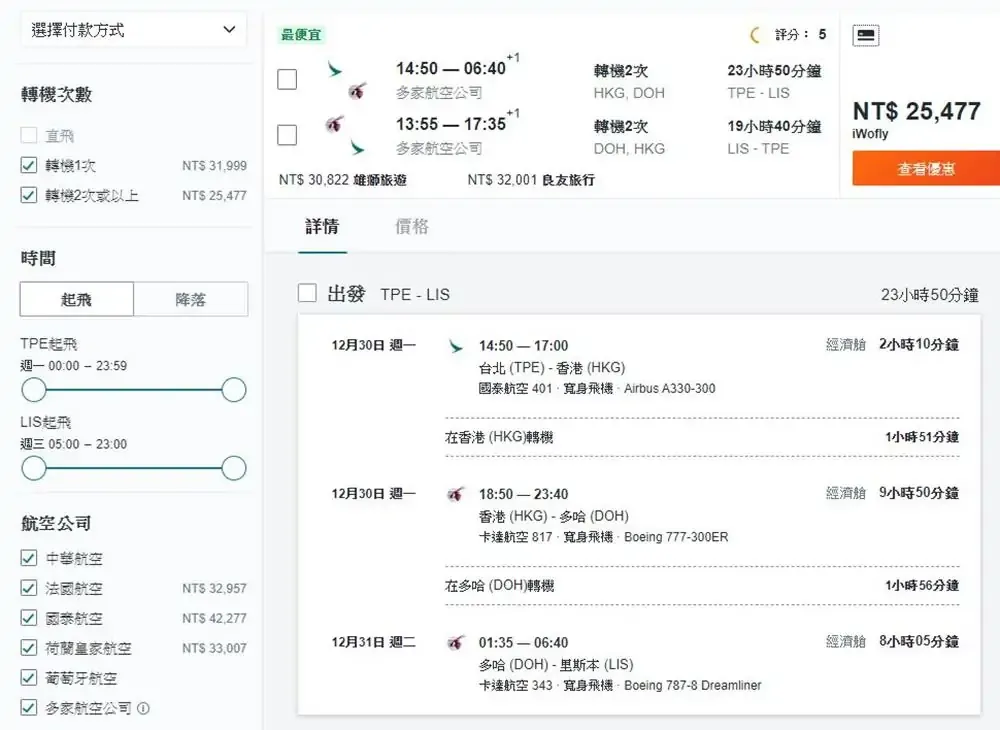1000x730 pixels.
Task: Click Cathay Pacific logo on 14:50 — 17:00 segment
Action: pyautogui.click(x=457, y=347)
